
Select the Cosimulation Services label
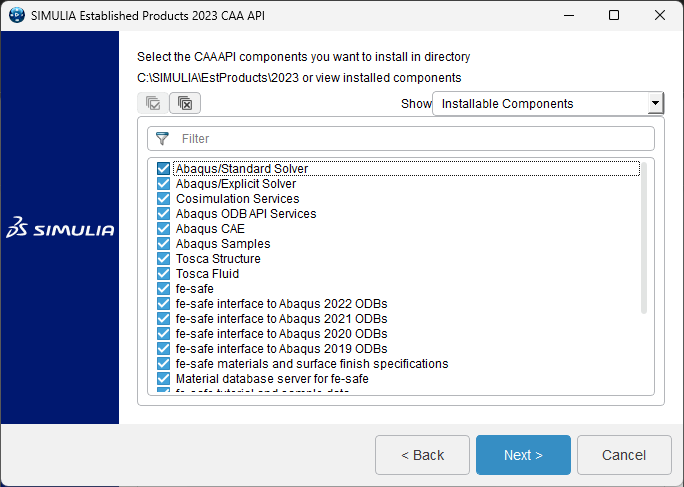[x=237, y=199]
